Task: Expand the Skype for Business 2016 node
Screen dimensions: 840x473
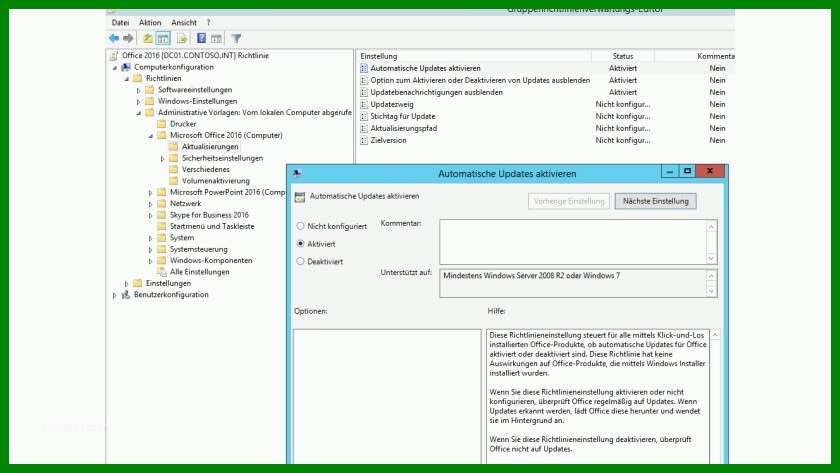Action: pos(151,215)
